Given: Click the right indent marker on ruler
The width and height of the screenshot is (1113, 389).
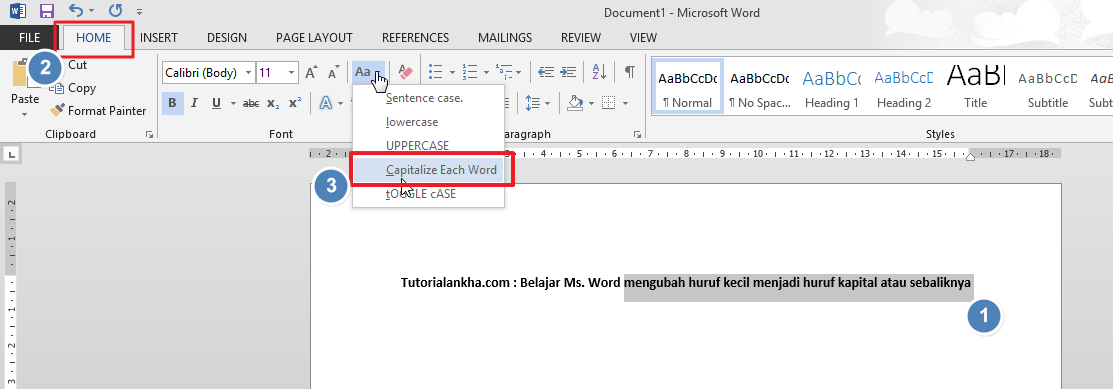Looking at the screenshot, I should (970, 156).
